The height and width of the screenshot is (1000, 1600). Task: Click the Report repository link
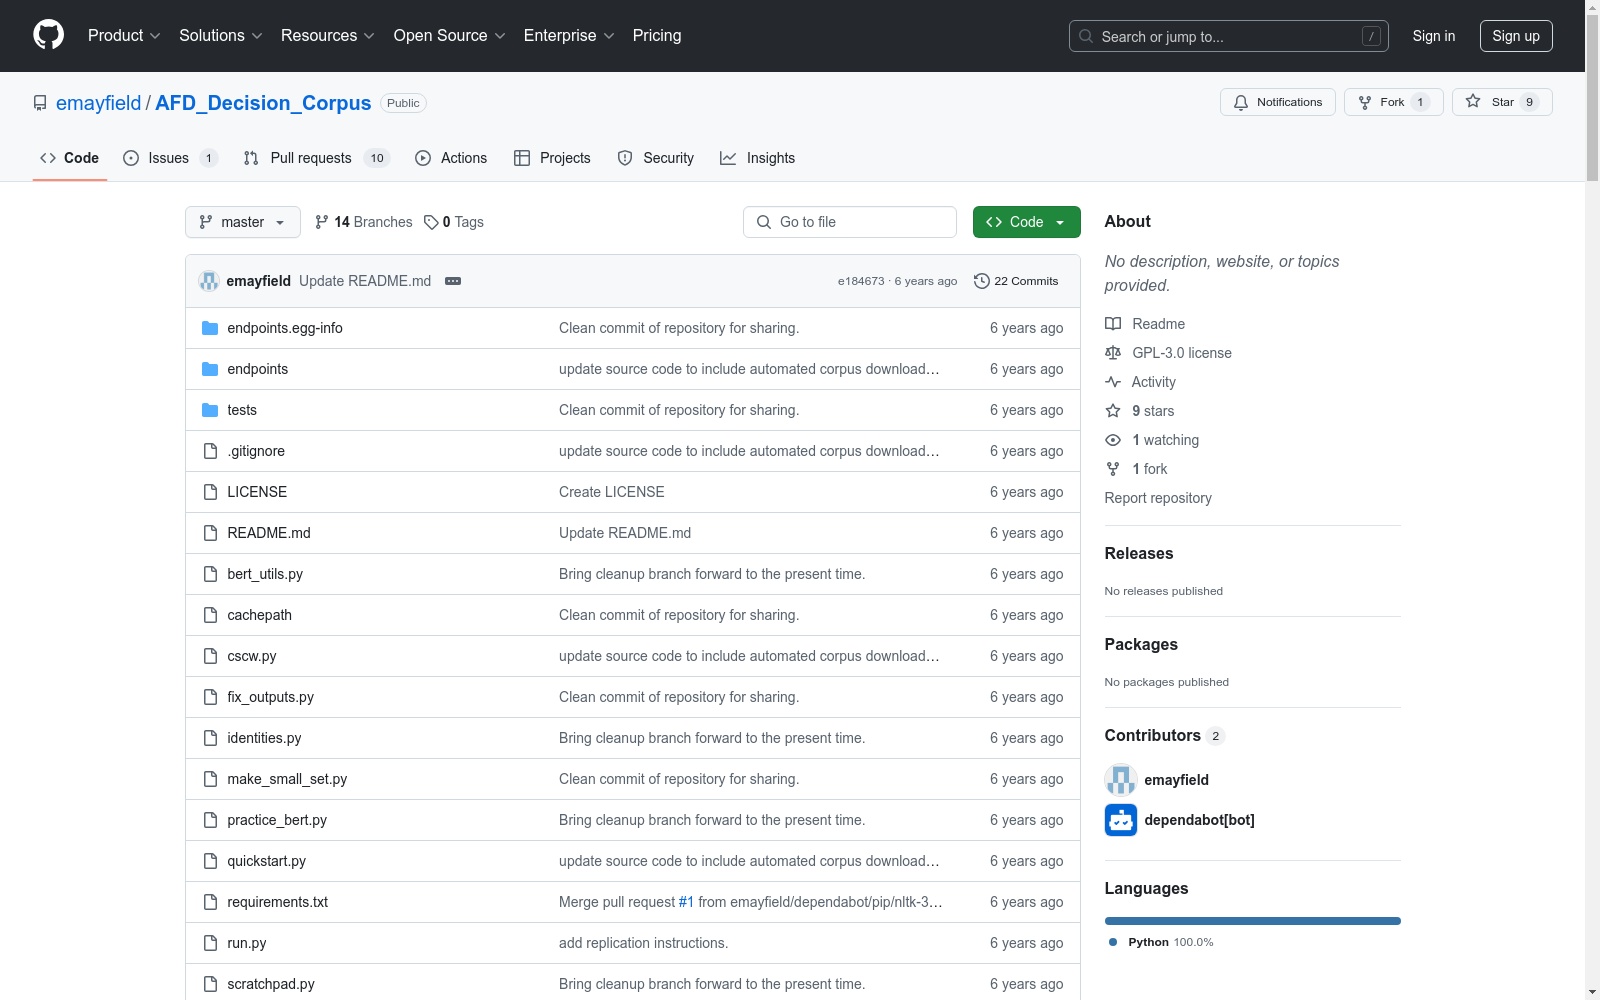coord(1158,498)
